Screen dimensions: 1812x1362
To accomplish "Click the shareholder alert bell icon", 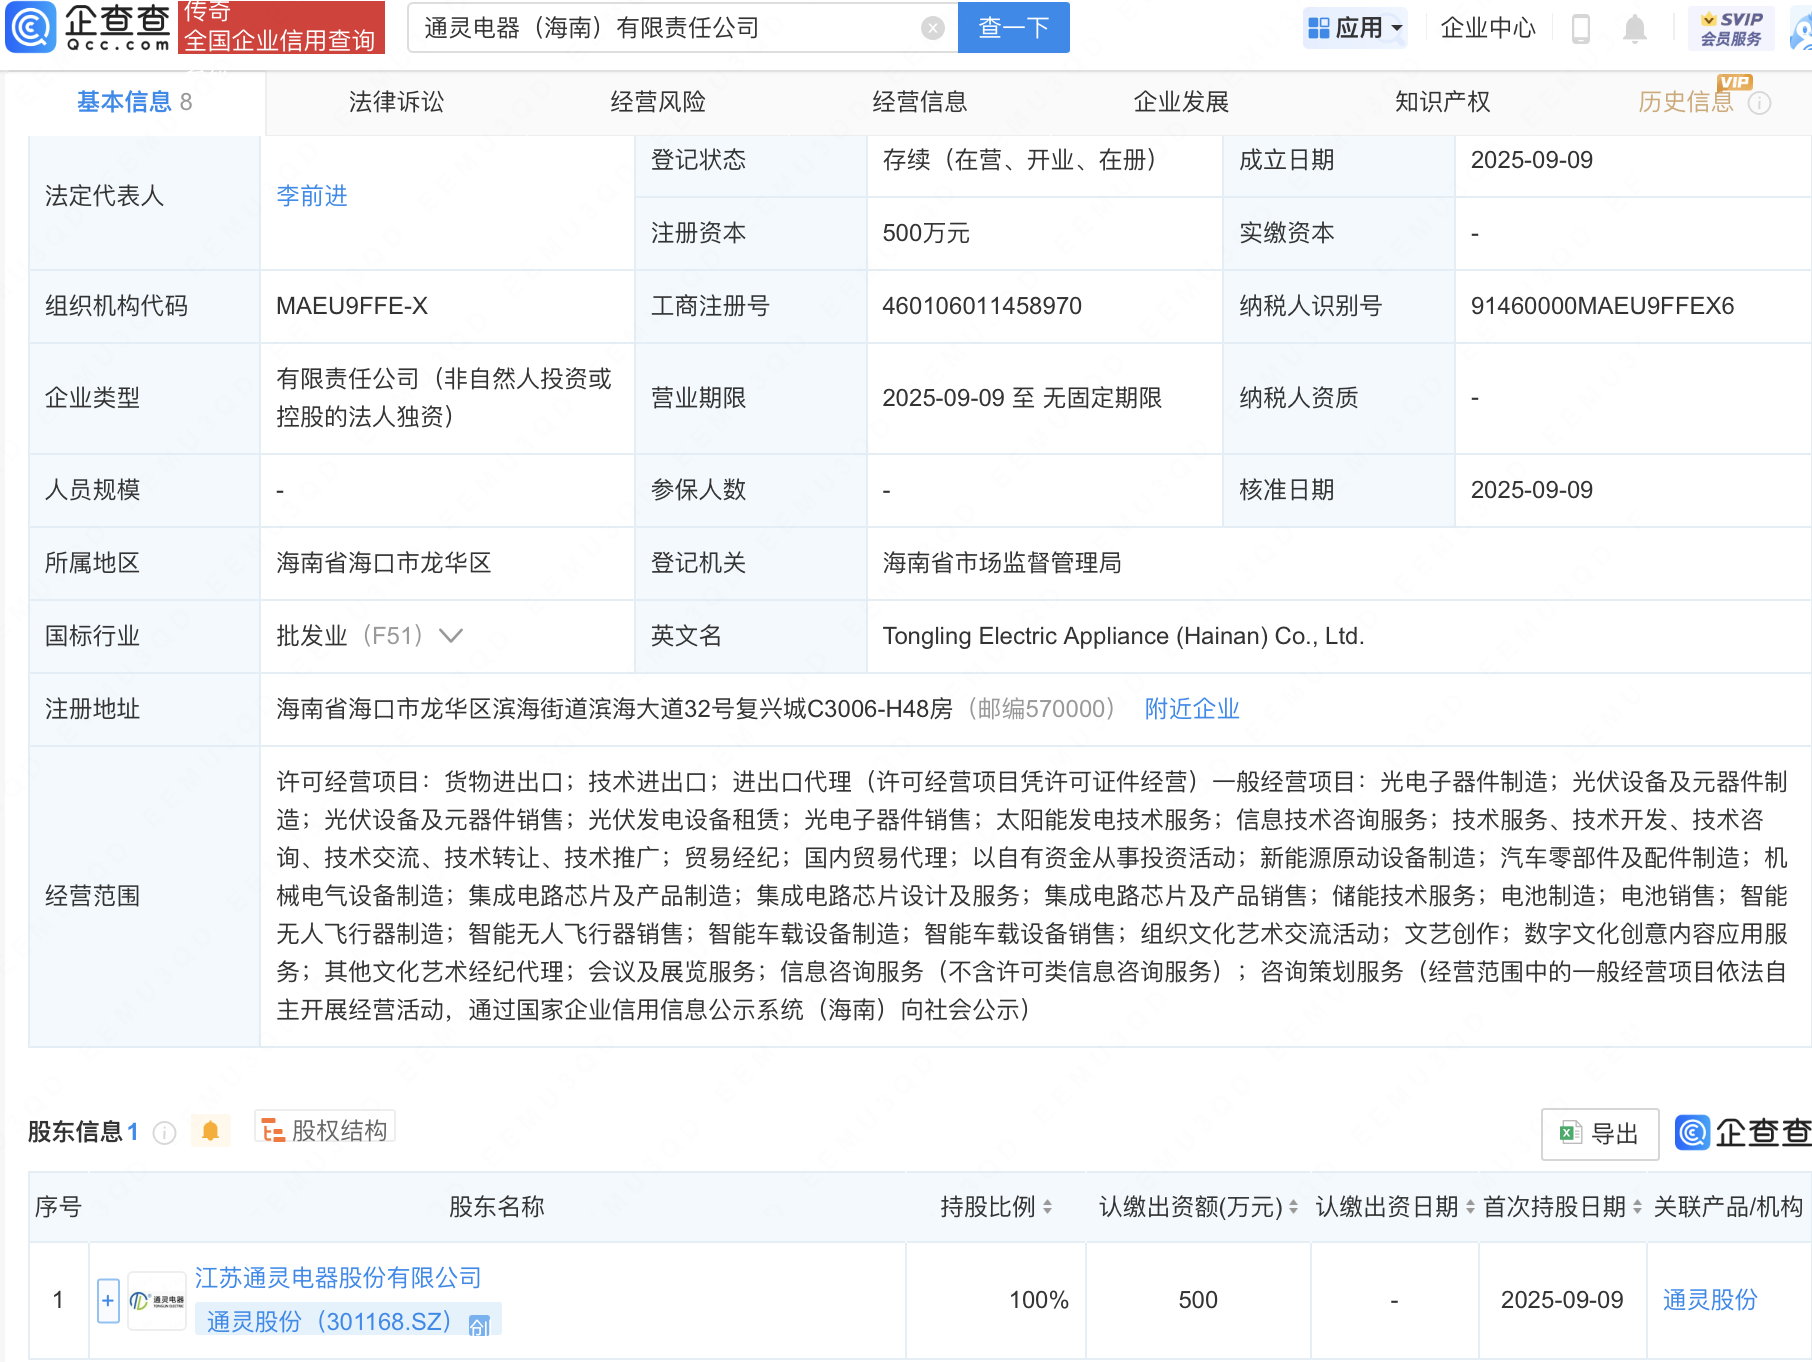I will [x=210, y=1131].
